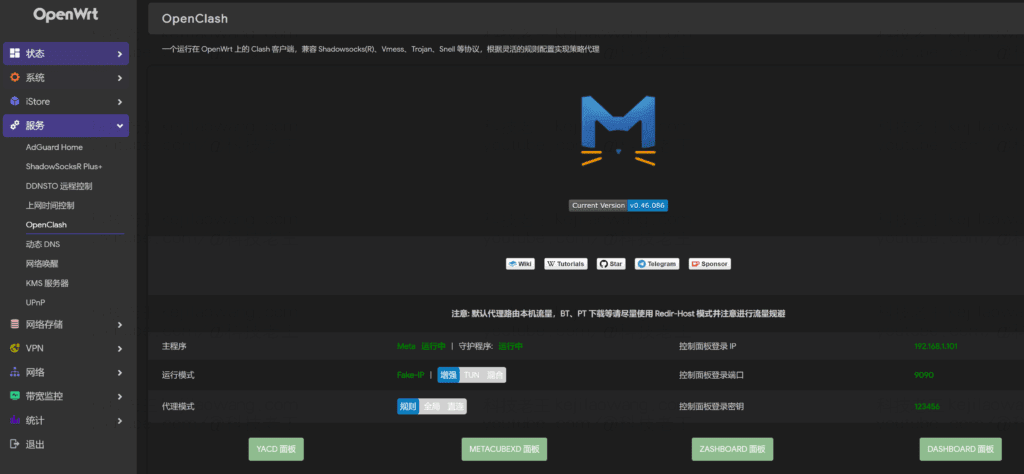Expand the 系统 menu chevron
Viewport: 1024px width, 474px height.
coord(120,78)
